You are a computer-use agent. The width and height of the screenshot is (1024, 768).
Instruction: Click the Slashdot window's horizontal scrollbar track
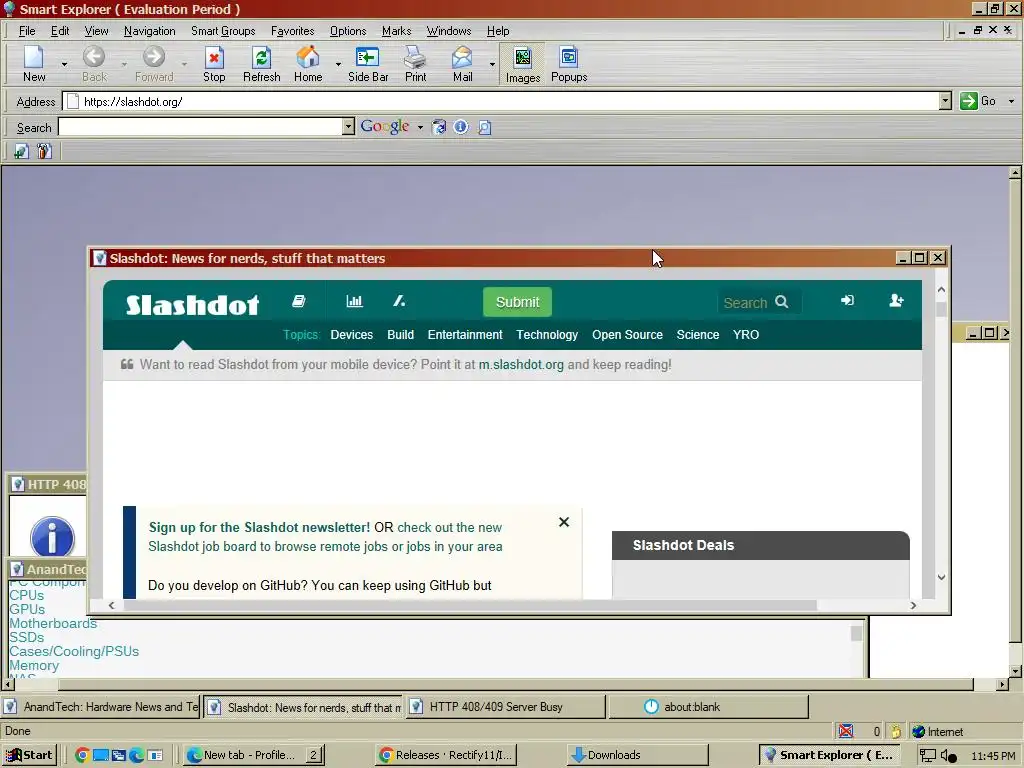512,605
